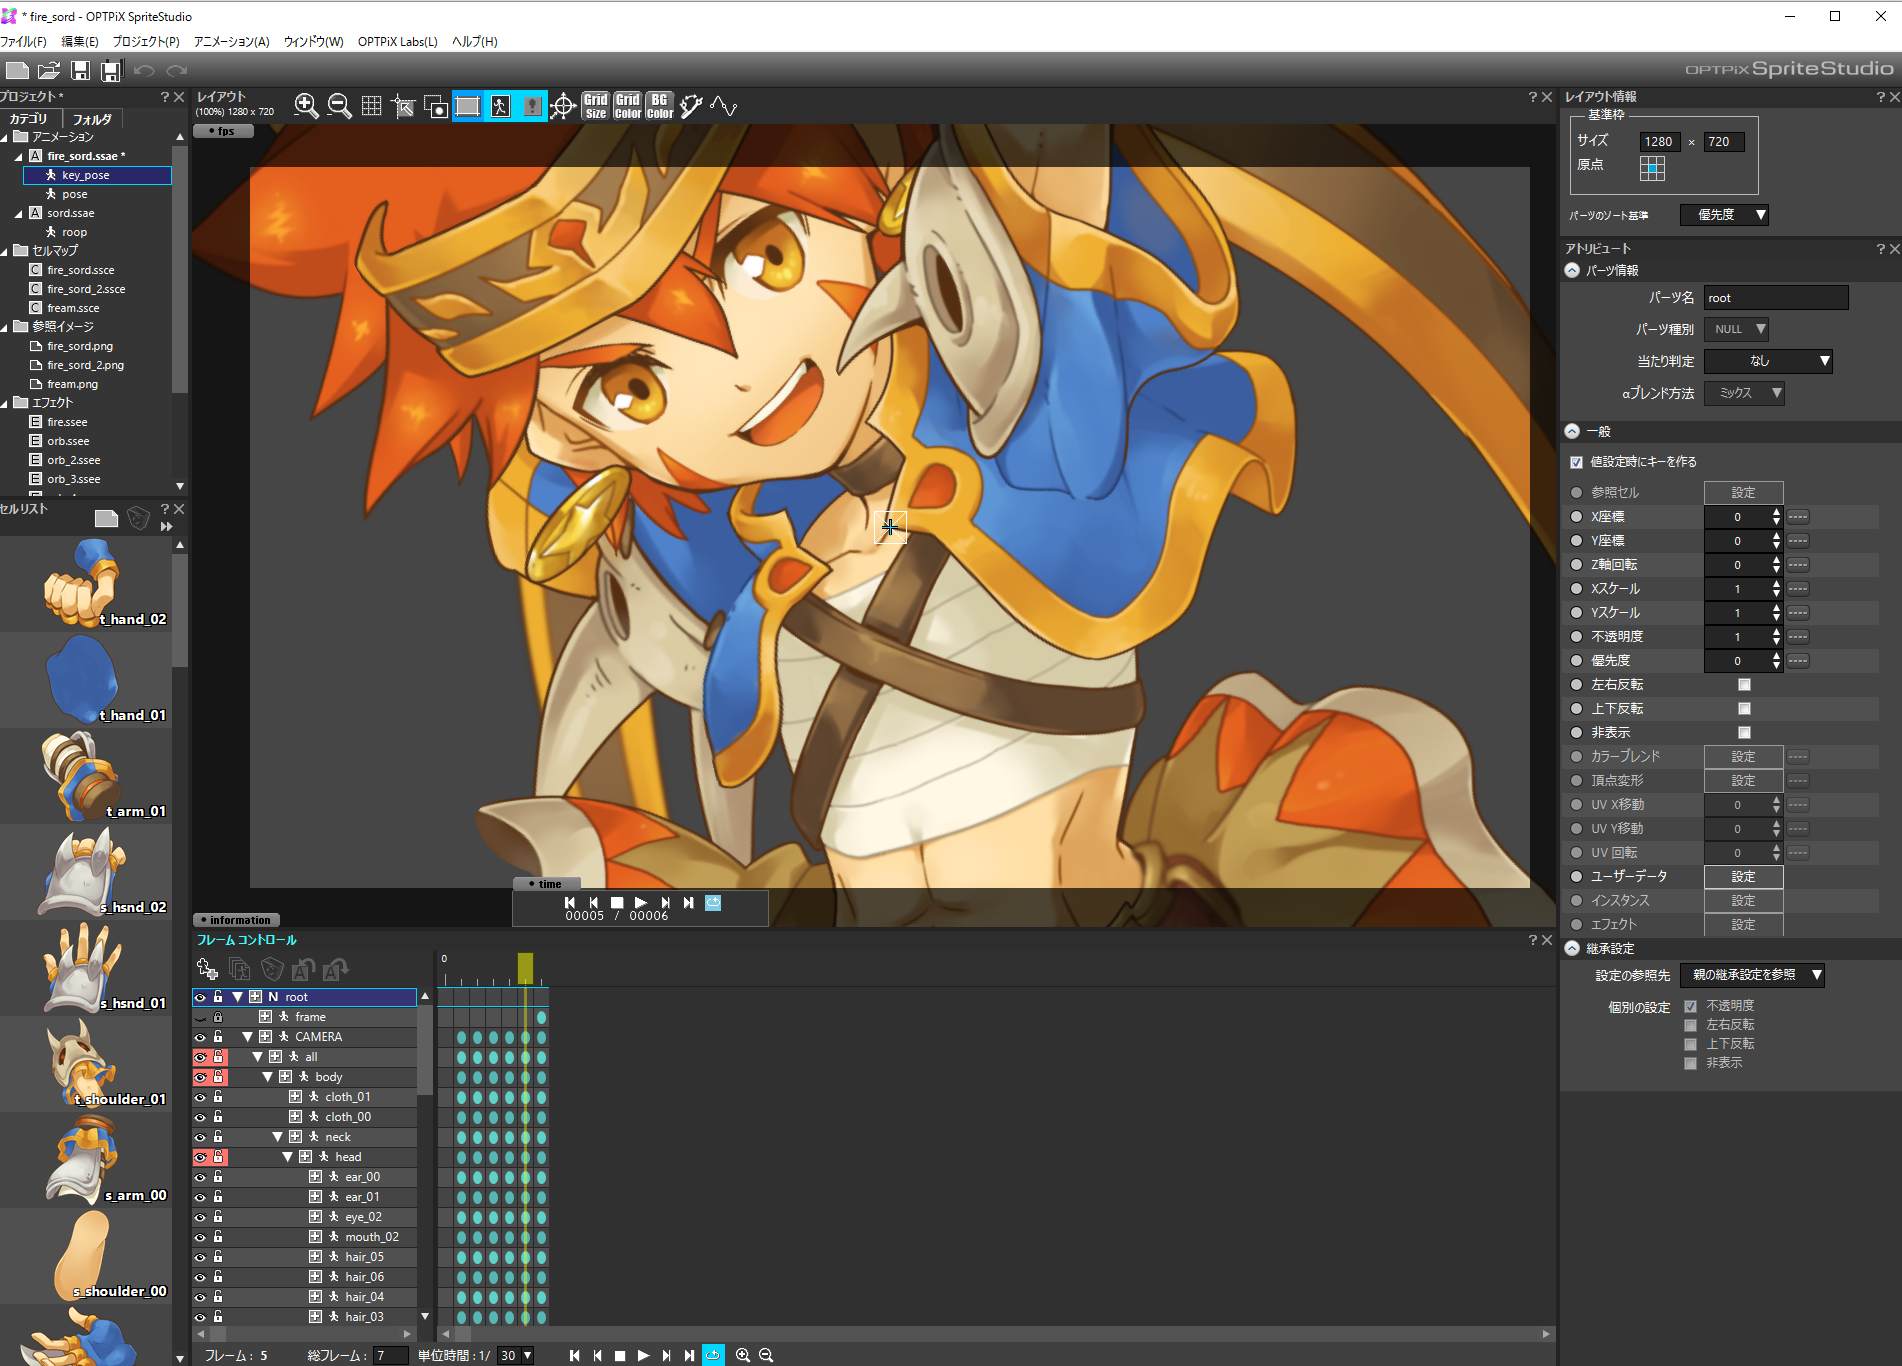Toggle visibility eye of neck part
1902x1366 pixels.
pyautogui.click(x=200, y=1137)
